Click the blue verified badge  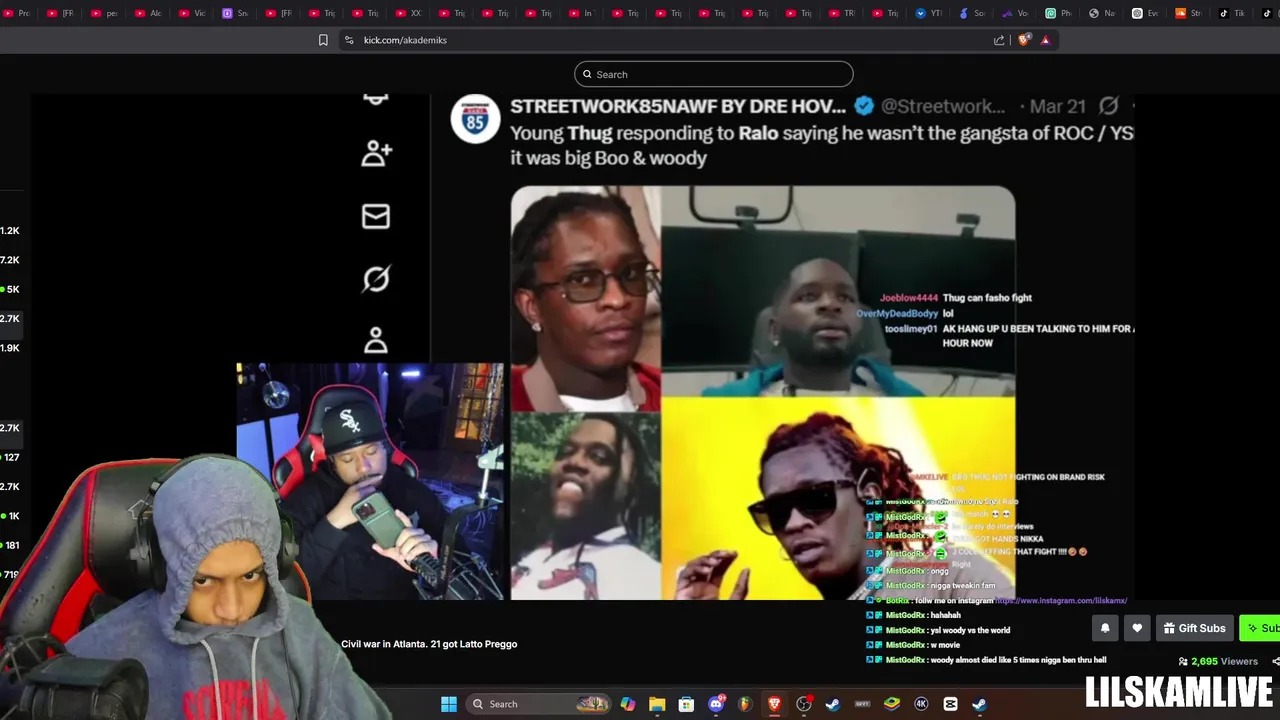(x=864, y=106)
